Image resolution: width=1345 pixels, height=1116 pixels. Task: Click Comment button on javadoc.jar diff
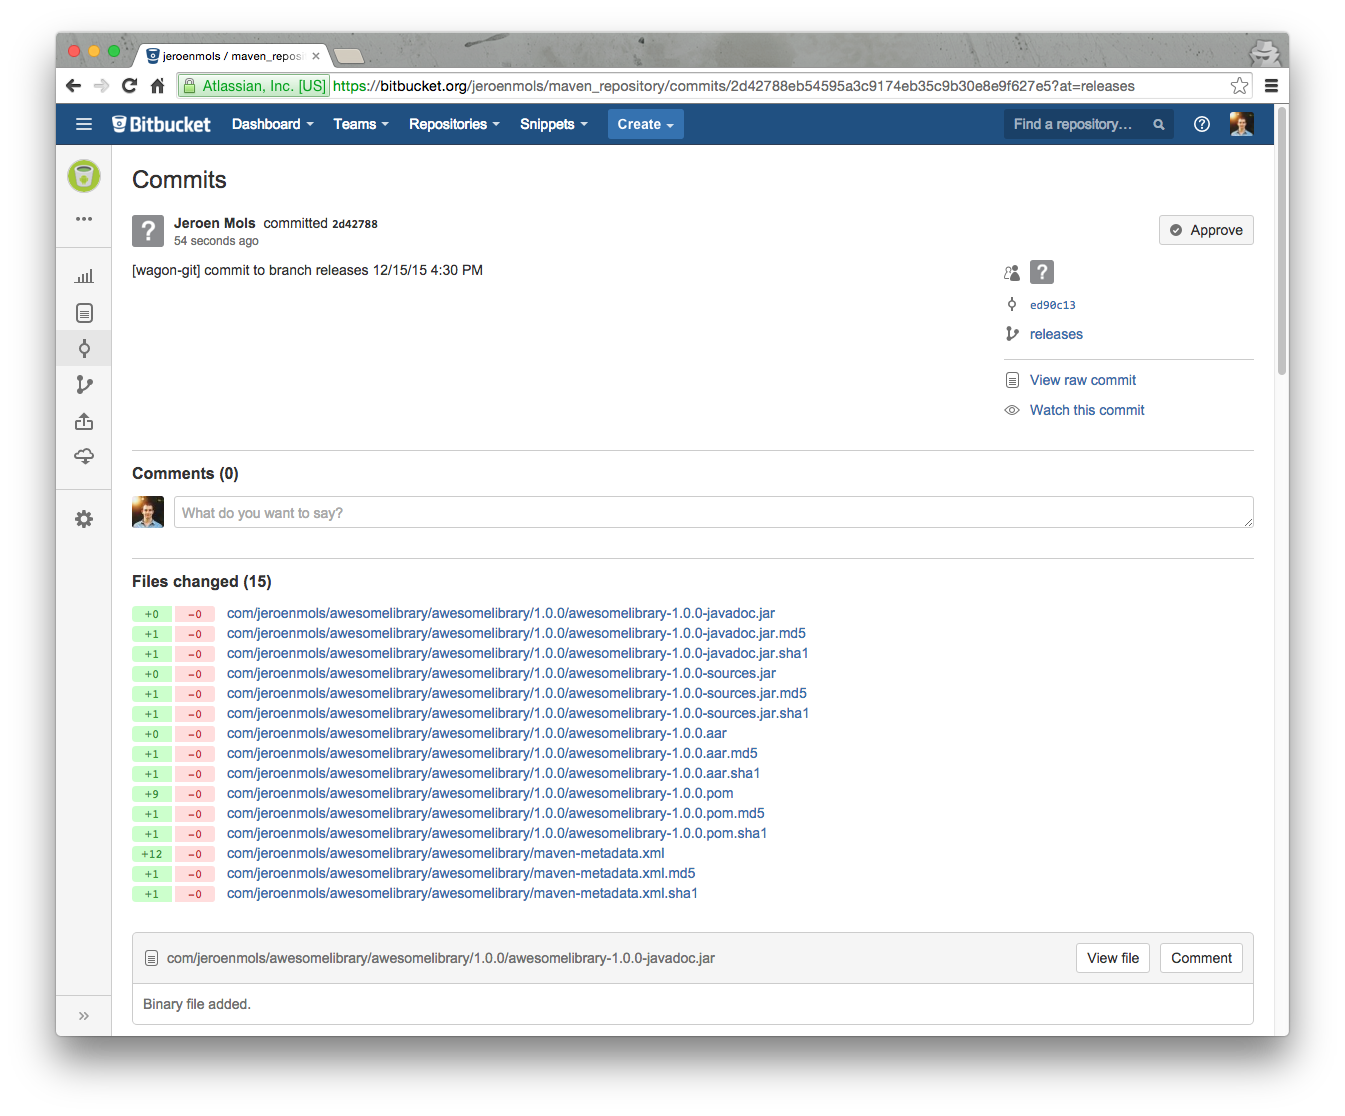tap(1201, 958)
